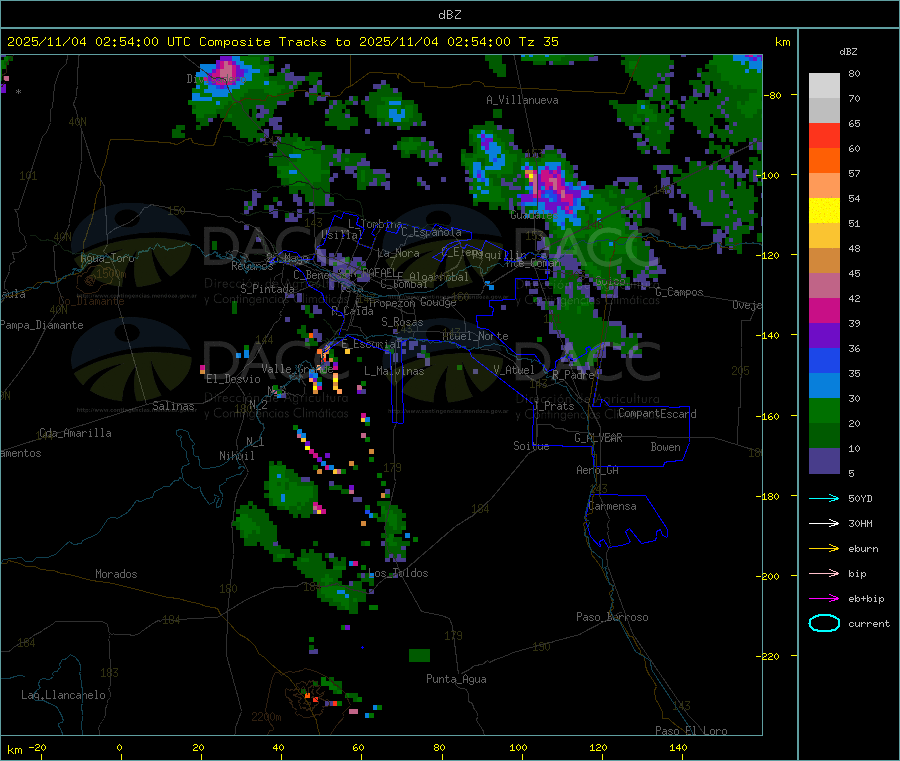900x761 pixels.
Task: Click the S_Pintada map label
Action: [x=267, y=289]
